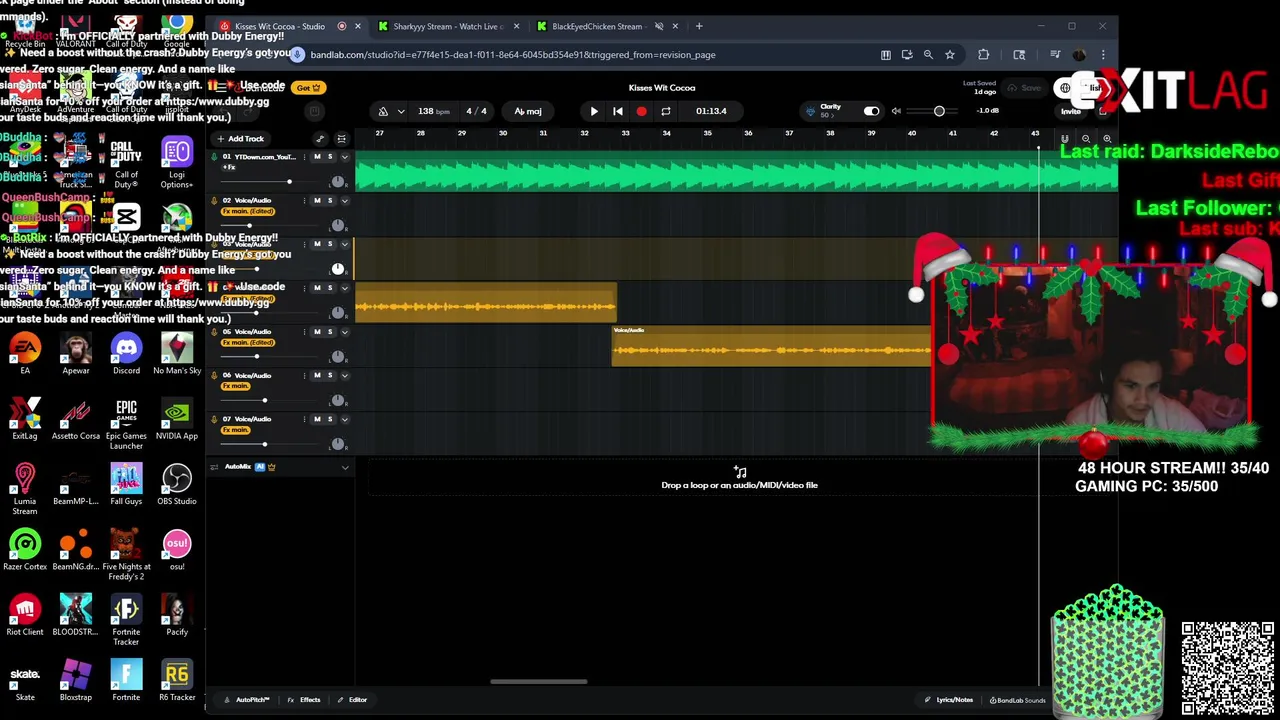Click the microphone icon of track 02
Viewport: 1280px width, 720px height.
[x=213, y=200]
